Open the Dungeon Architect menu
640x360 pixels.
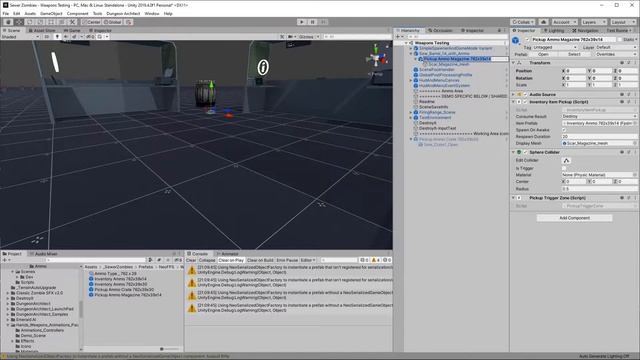pyautogui.click(x=123, y=13)
